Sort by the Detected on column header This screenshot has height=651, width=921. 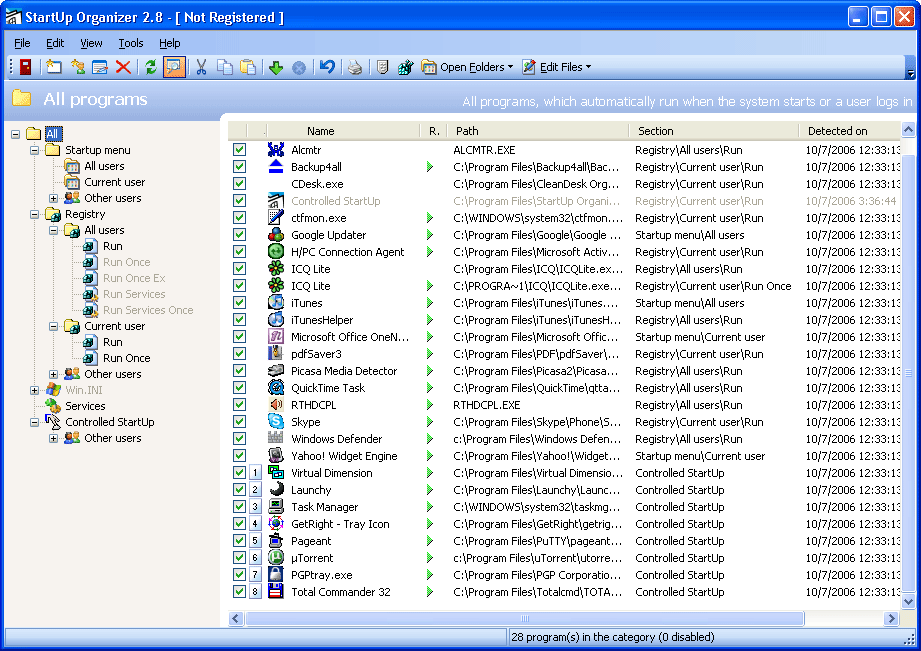(x=849, y=131)
